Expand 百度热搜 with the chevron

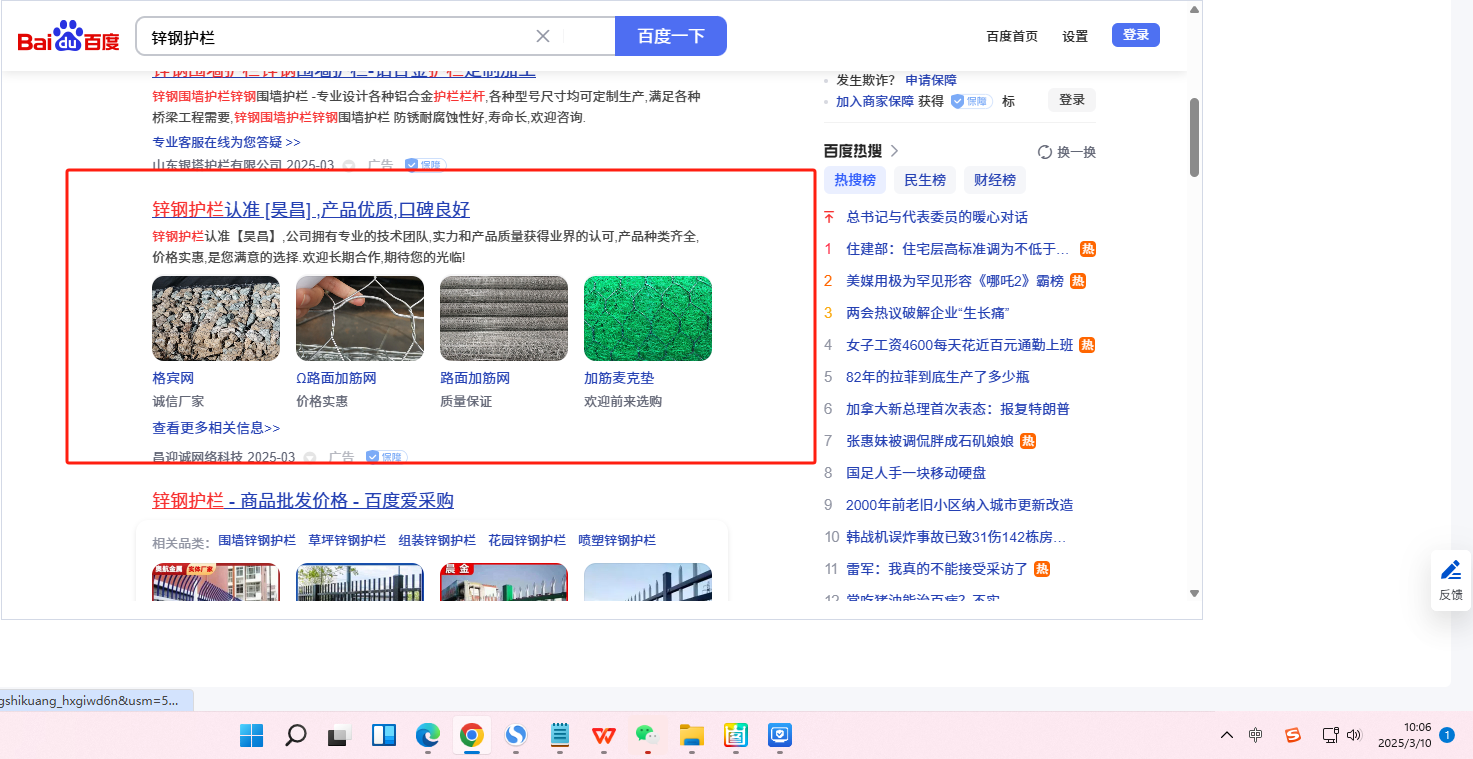click(x=894, y=151)
